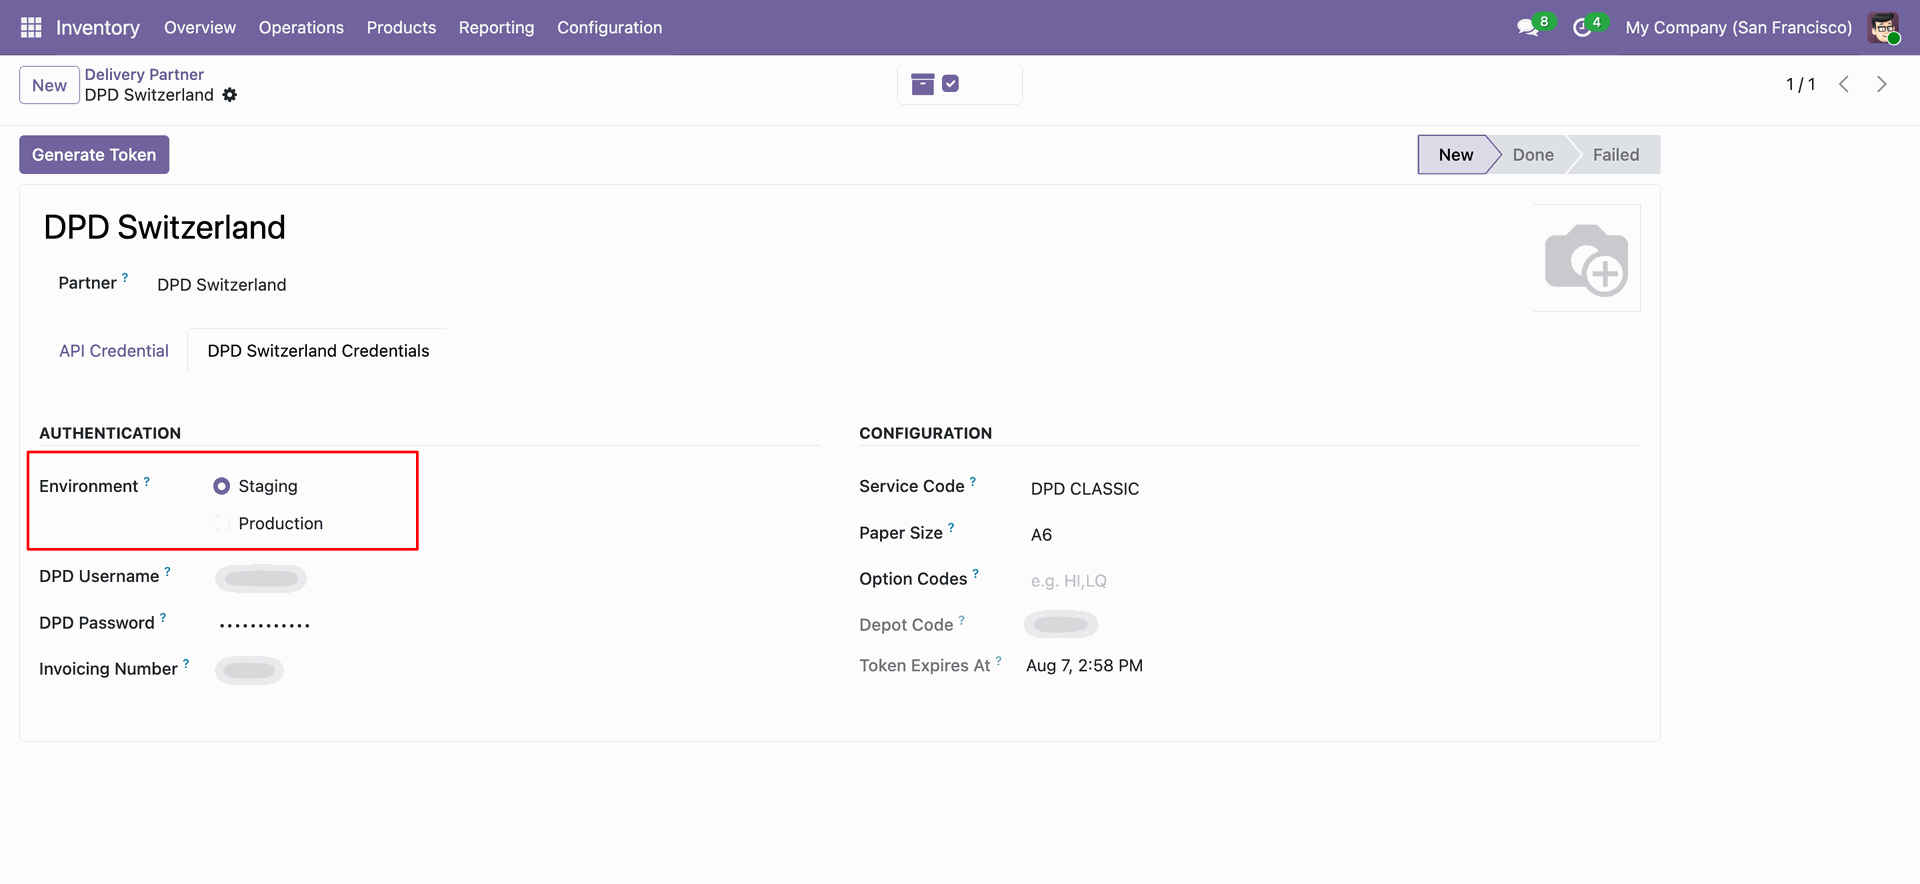This screenshot has height=884, width=1920.
Task: Click the Invoicing Number field
Action: point(249,671)
